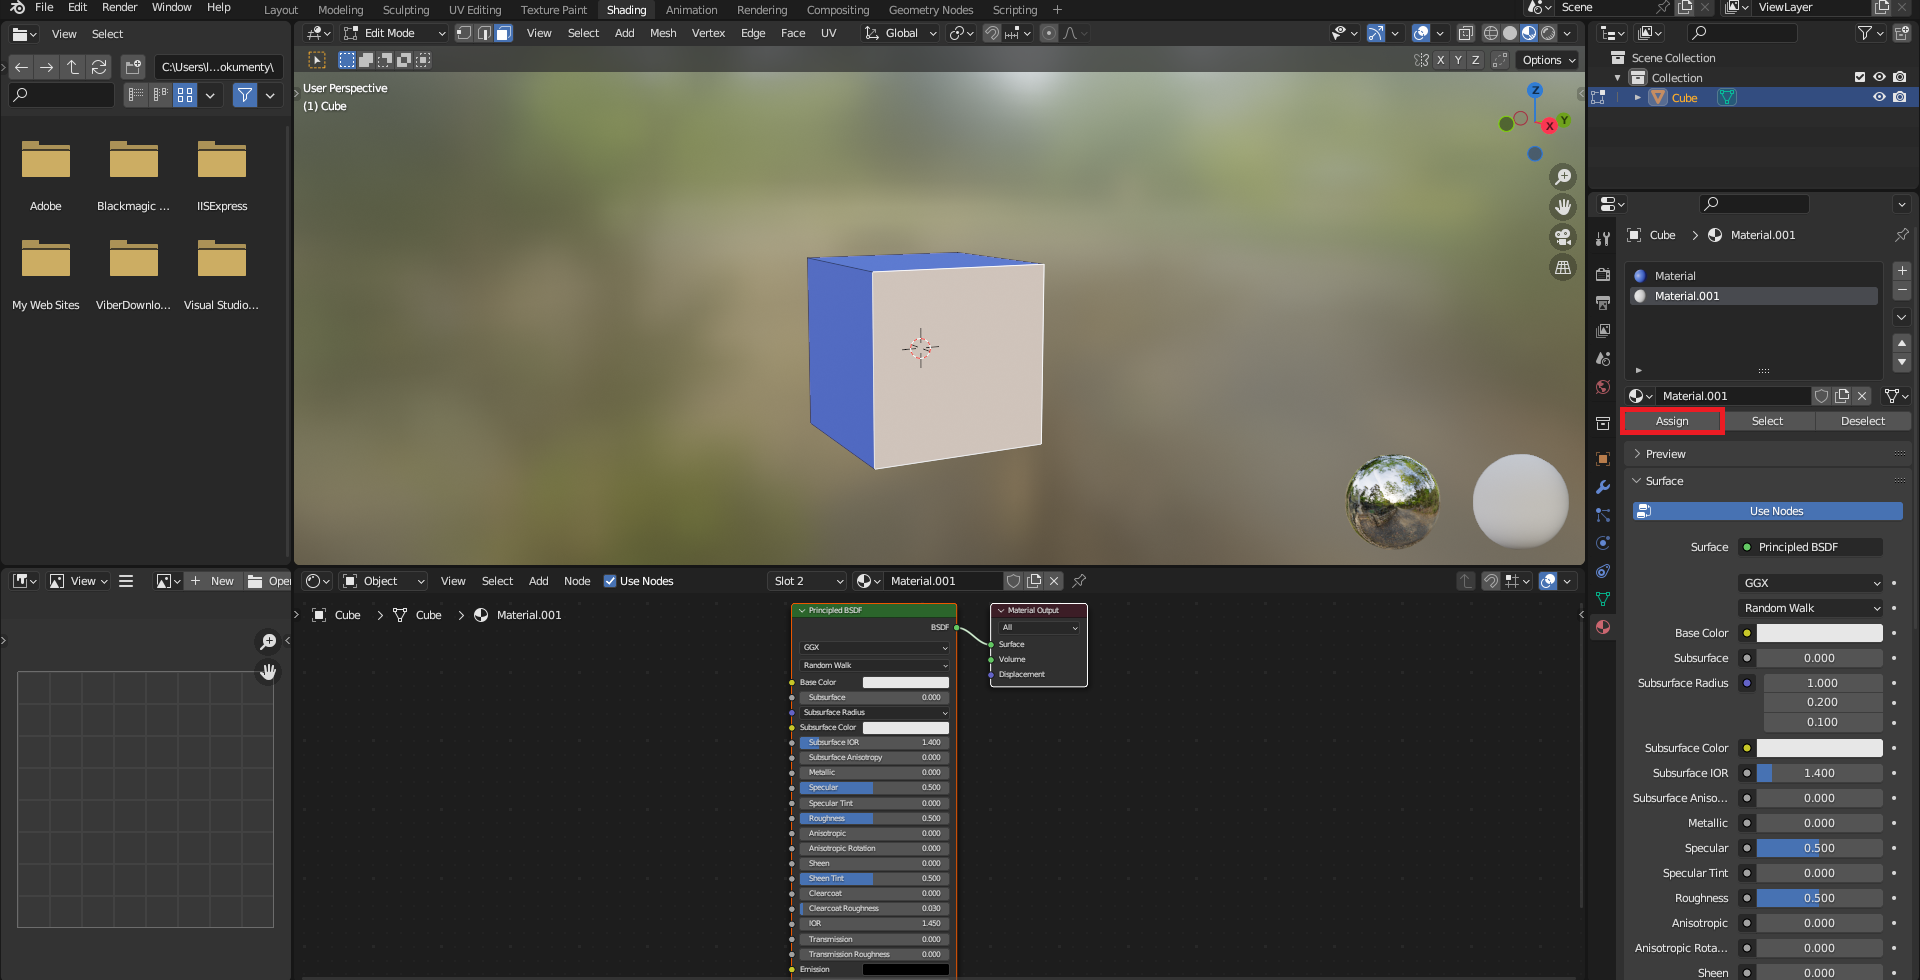Switch to the UV Editing workspace tab
The width and height of the screenshot is (1920, 980).
click(x=474, y=10)
